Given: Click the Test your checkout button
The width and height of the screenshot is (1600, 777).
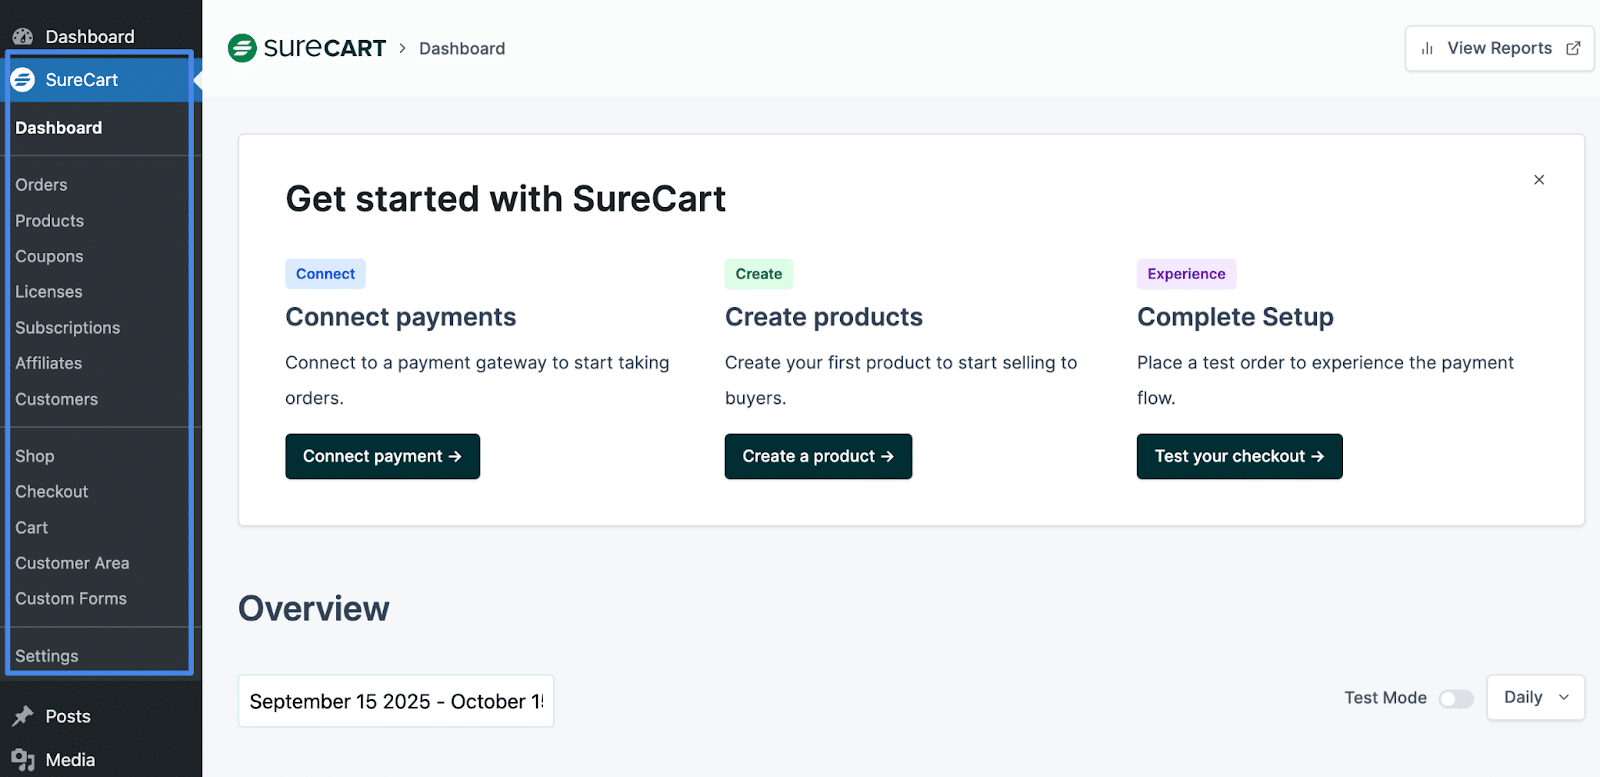Looking at the screenshot, I should [1239, 456].
